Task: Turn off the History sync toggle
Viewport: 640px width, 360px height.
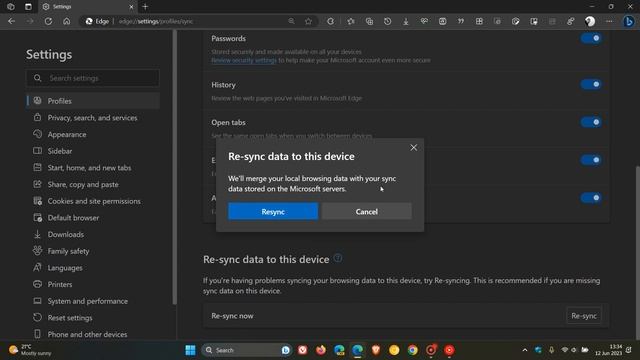Action: pyautogui.click(x=591, y=84)
